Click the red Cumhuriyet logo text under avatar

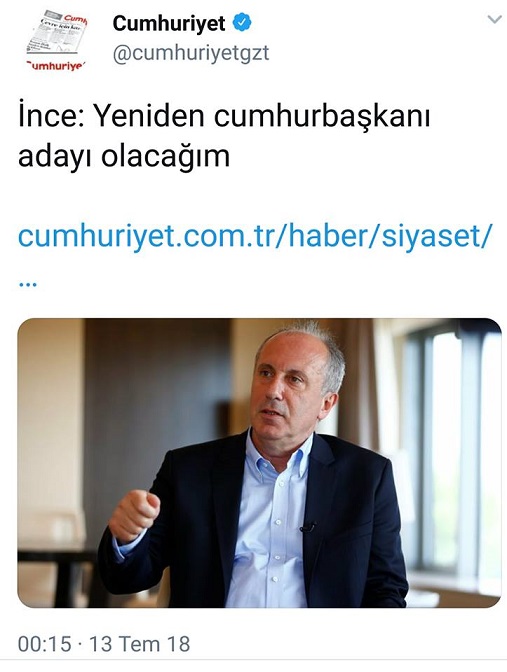[x=56, y=66]
